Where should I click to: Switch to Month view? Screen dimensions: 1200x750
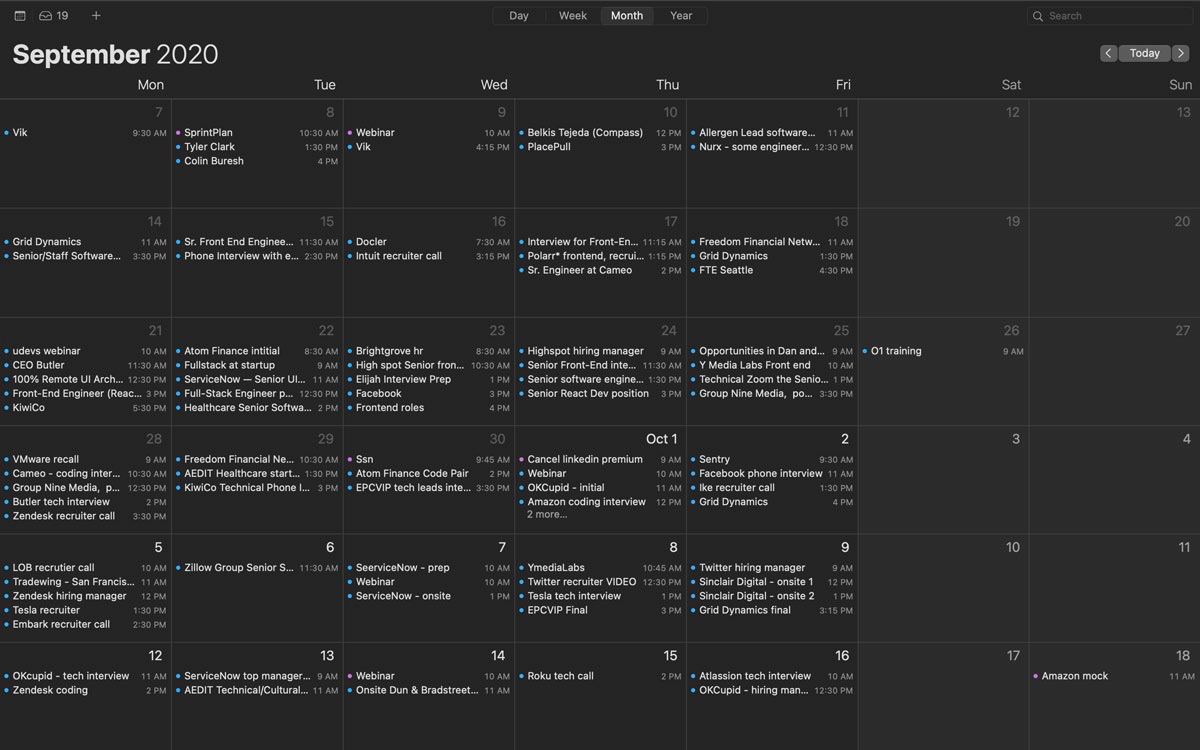627,16
